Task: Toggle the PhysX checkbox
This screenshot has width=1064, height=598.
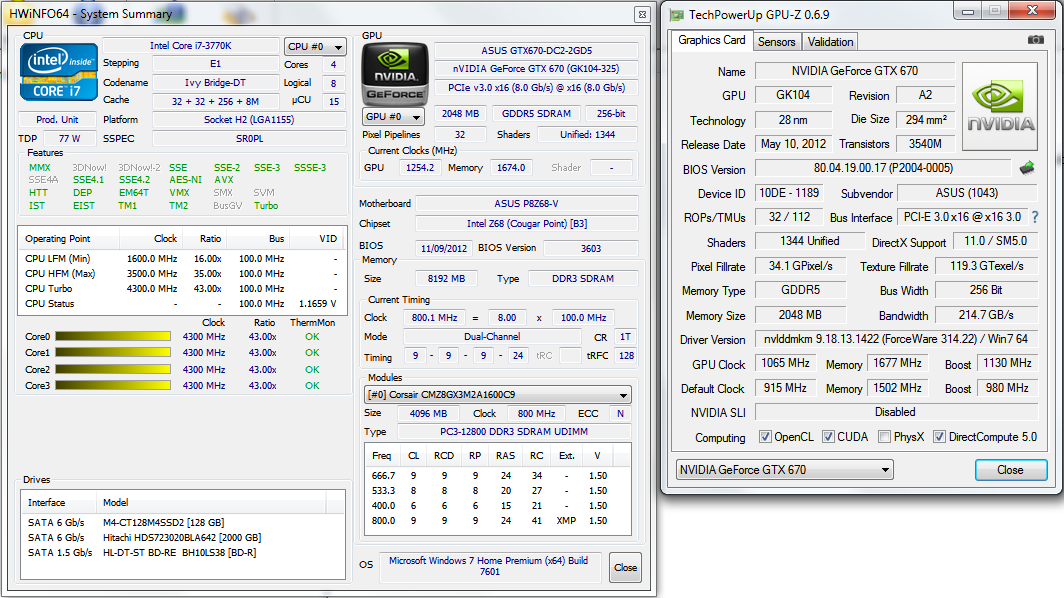Action: (x=884, y=437)
